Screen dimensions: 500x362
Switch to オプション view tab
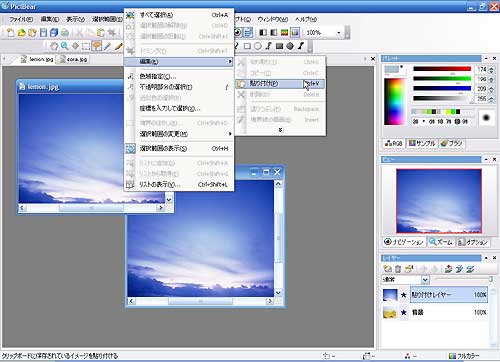[x=473, y=242]
